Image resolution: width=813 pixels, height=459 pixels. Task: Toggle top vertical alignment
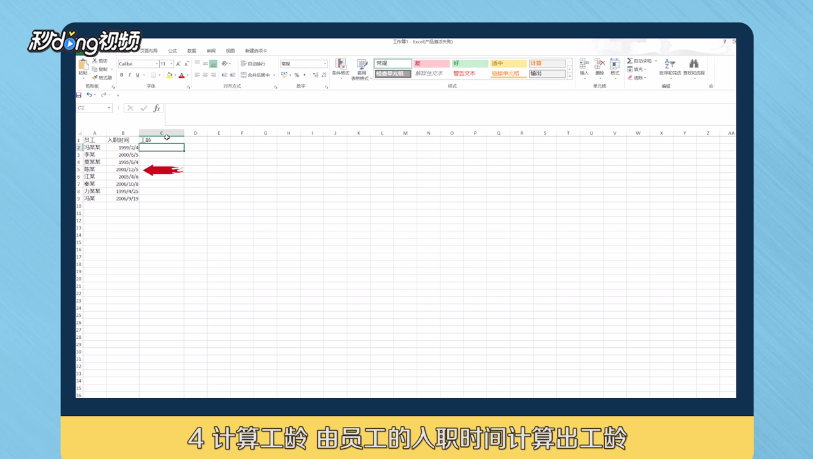coord(198,63)
